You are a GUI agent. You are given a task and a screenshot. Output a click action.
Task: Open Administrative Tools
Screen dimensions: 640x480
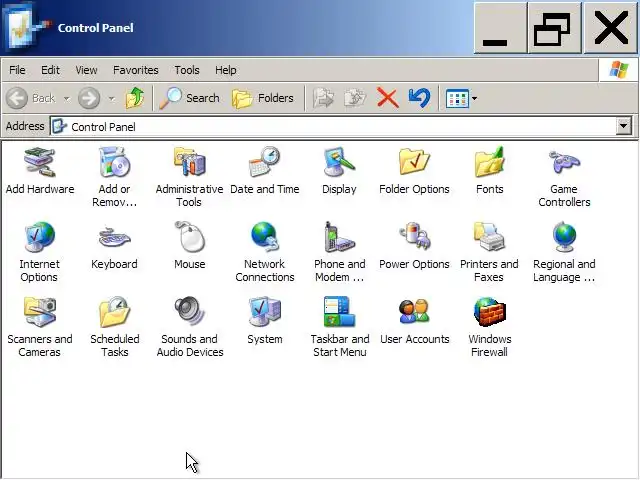point(189,177)
